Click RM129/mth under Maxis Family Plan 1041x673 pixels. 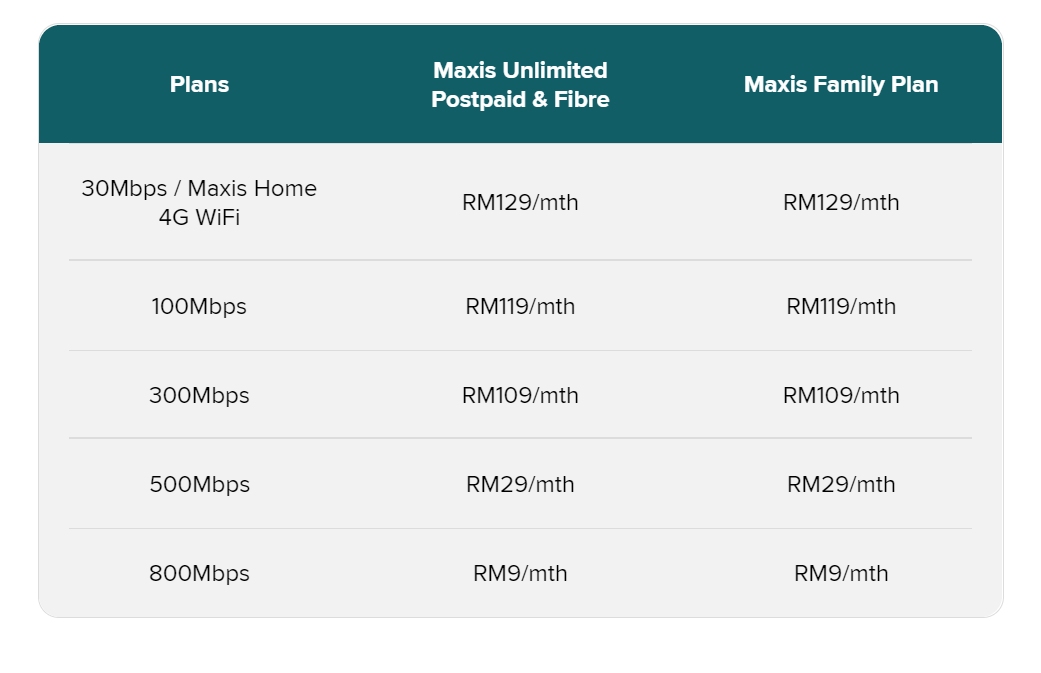[x=841, y=202]
